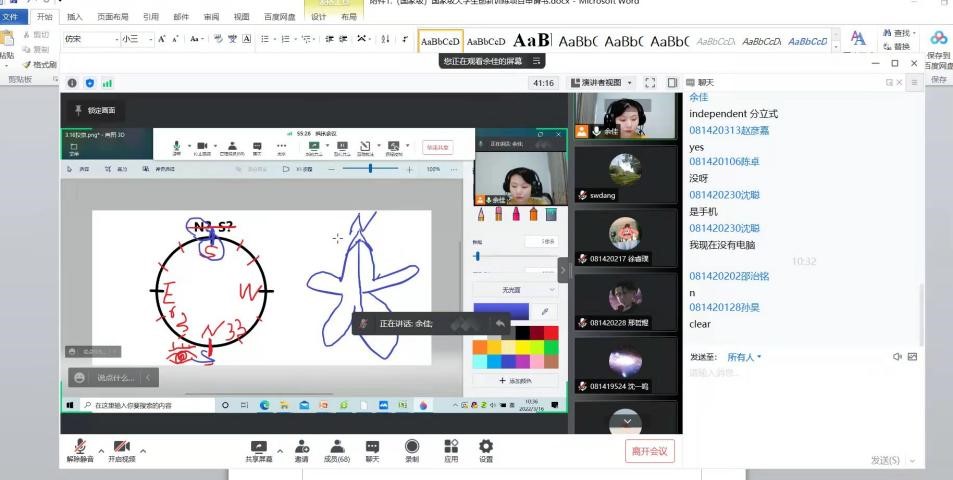953x480 pixels.
Task: Click the network signal strength icon
Action: click(107, 83)
